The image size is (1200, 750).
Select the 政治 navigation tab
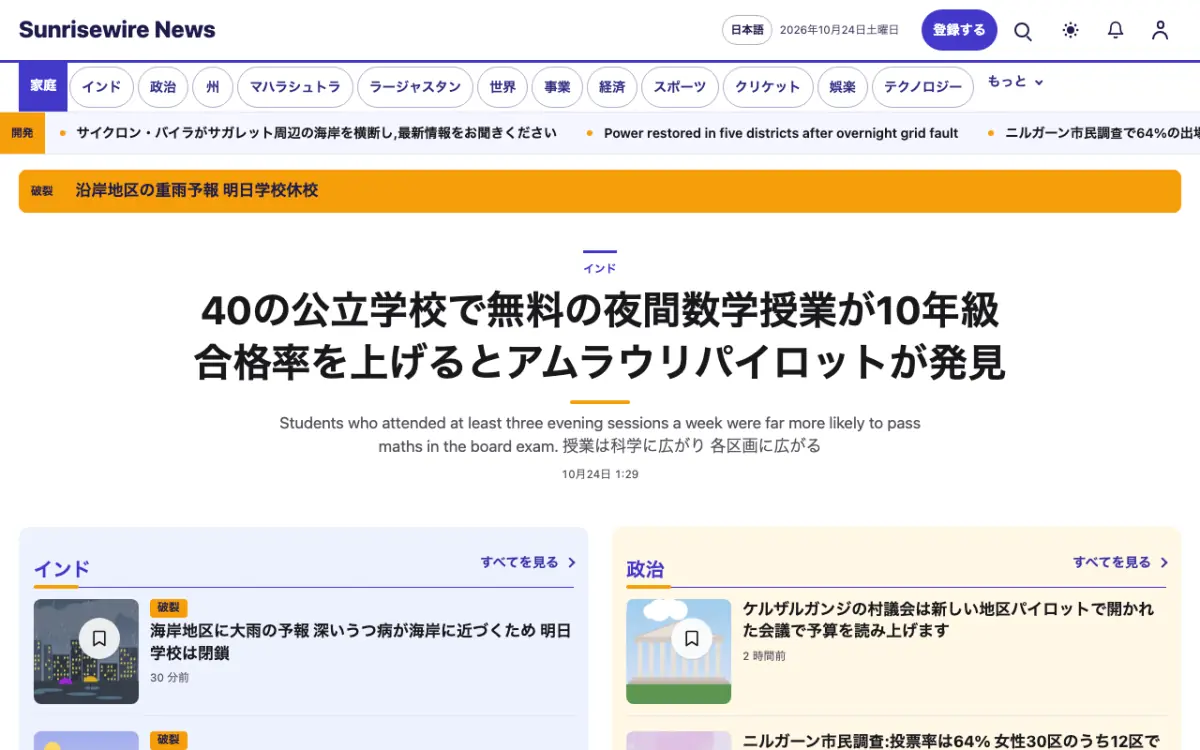pyautogui.click(x=163, y=87)
